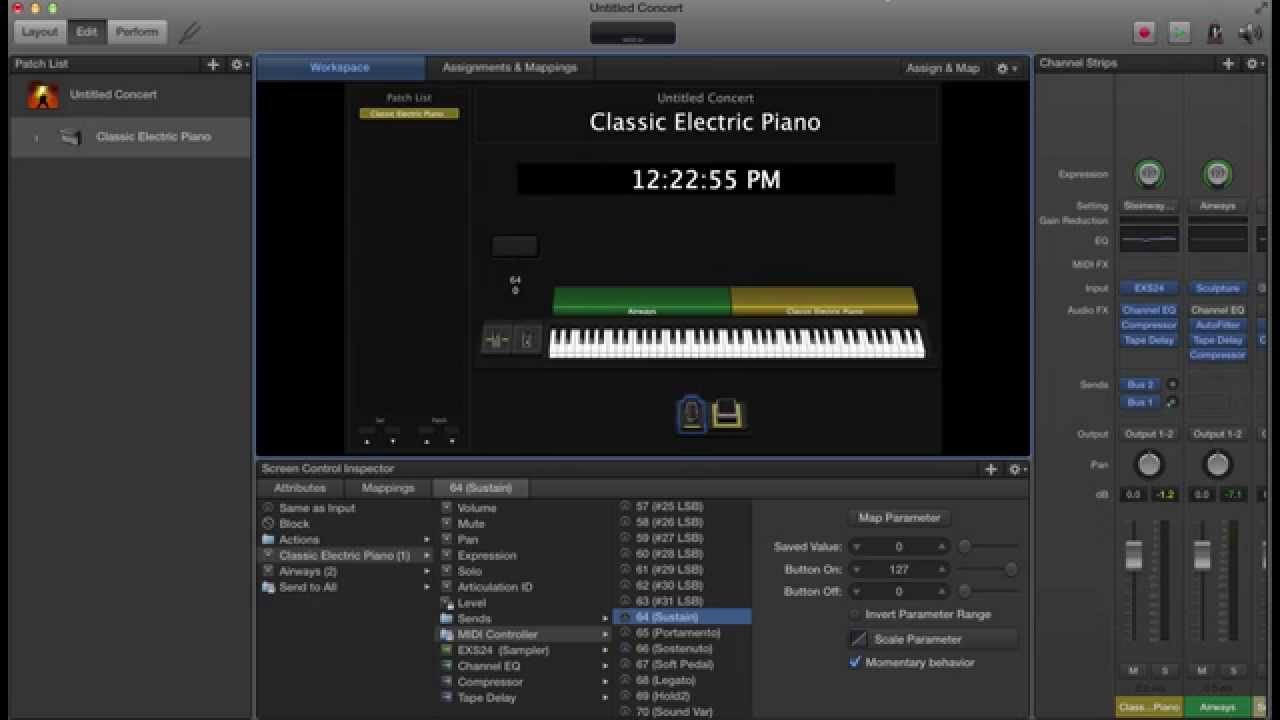Click the Actions folder icon
1280x720 pixels.
pos(268,540)
